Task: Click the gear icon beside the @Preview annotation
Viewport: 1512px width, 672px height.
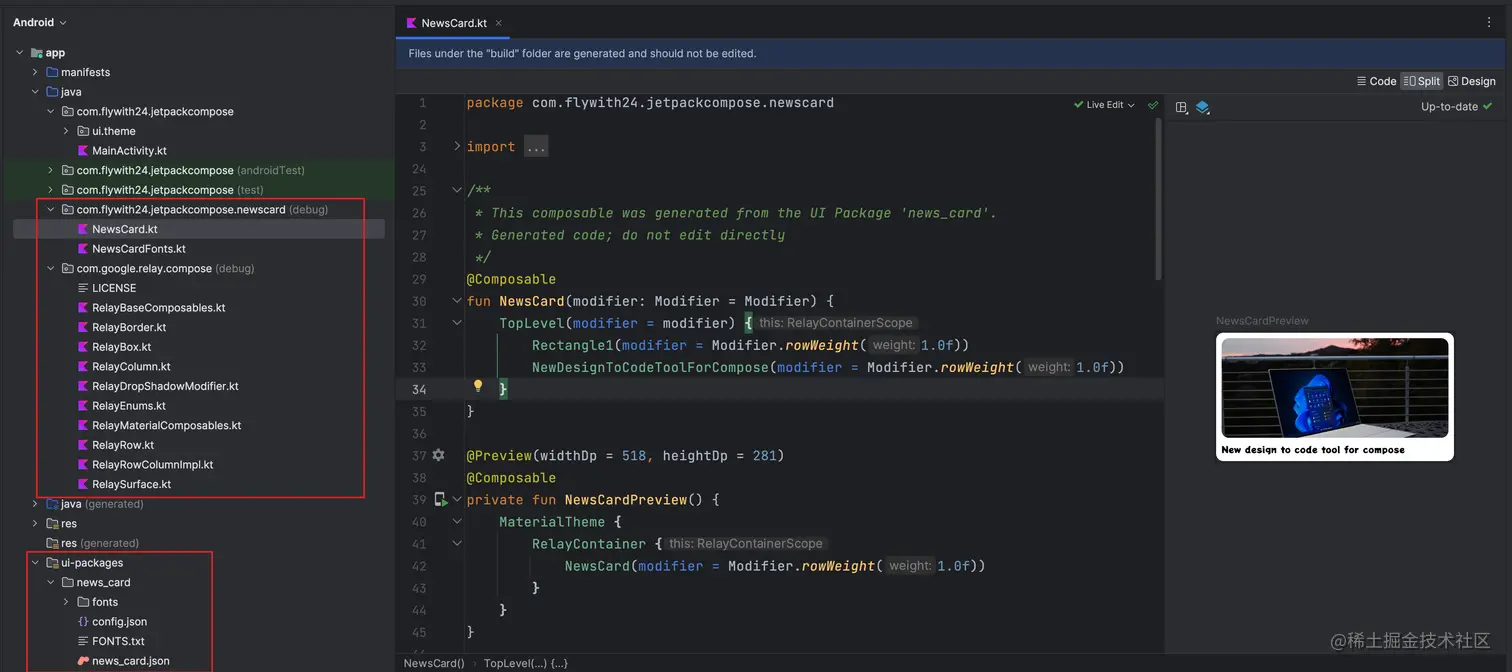Action: coord(438,455)
